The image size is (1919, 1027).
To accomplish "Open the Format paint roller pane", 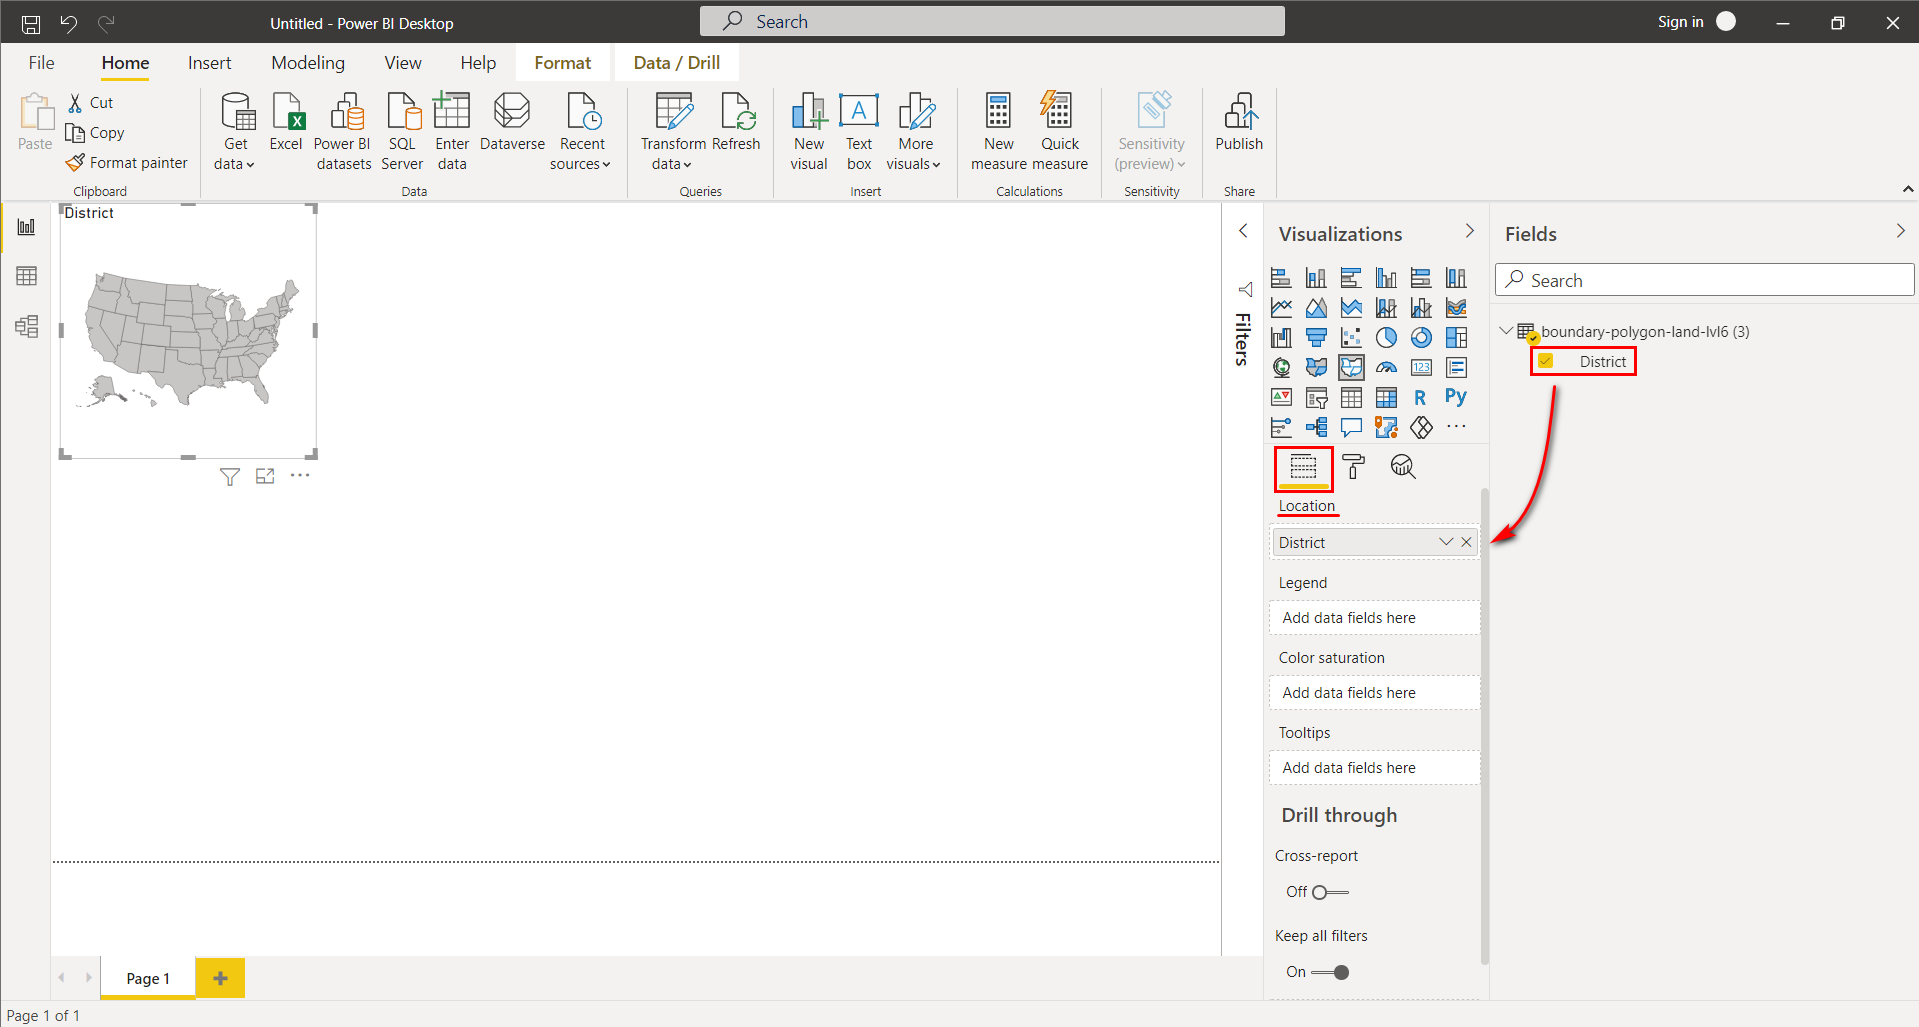I will pyautogui.click(x=1353, y=467).
